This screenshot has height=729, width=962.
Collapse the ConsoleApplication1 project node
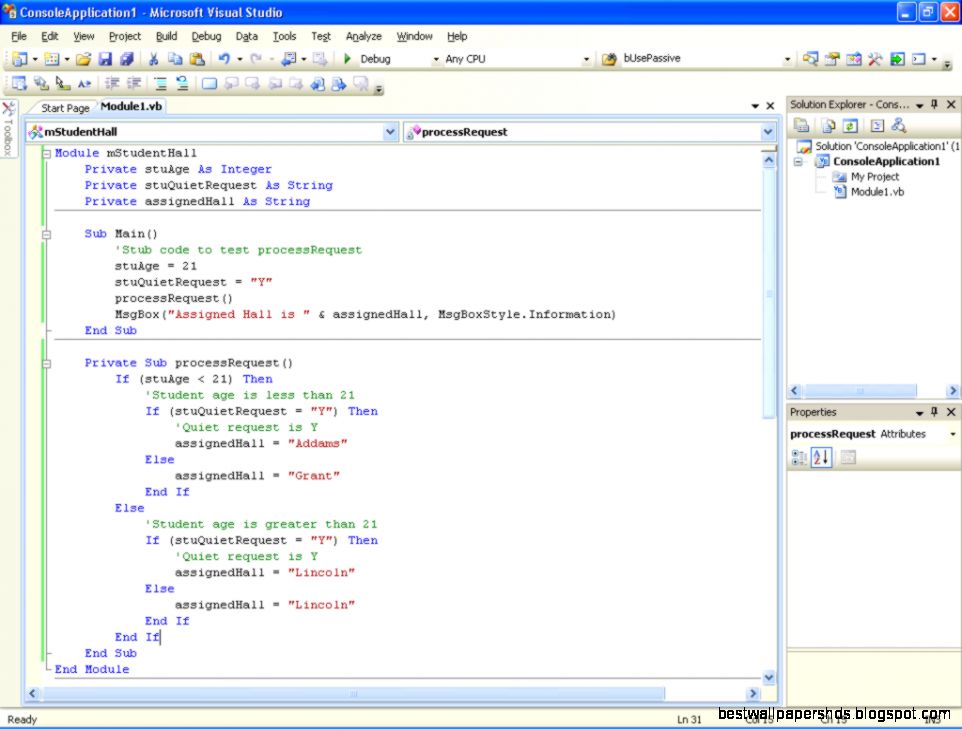point(798,162)
